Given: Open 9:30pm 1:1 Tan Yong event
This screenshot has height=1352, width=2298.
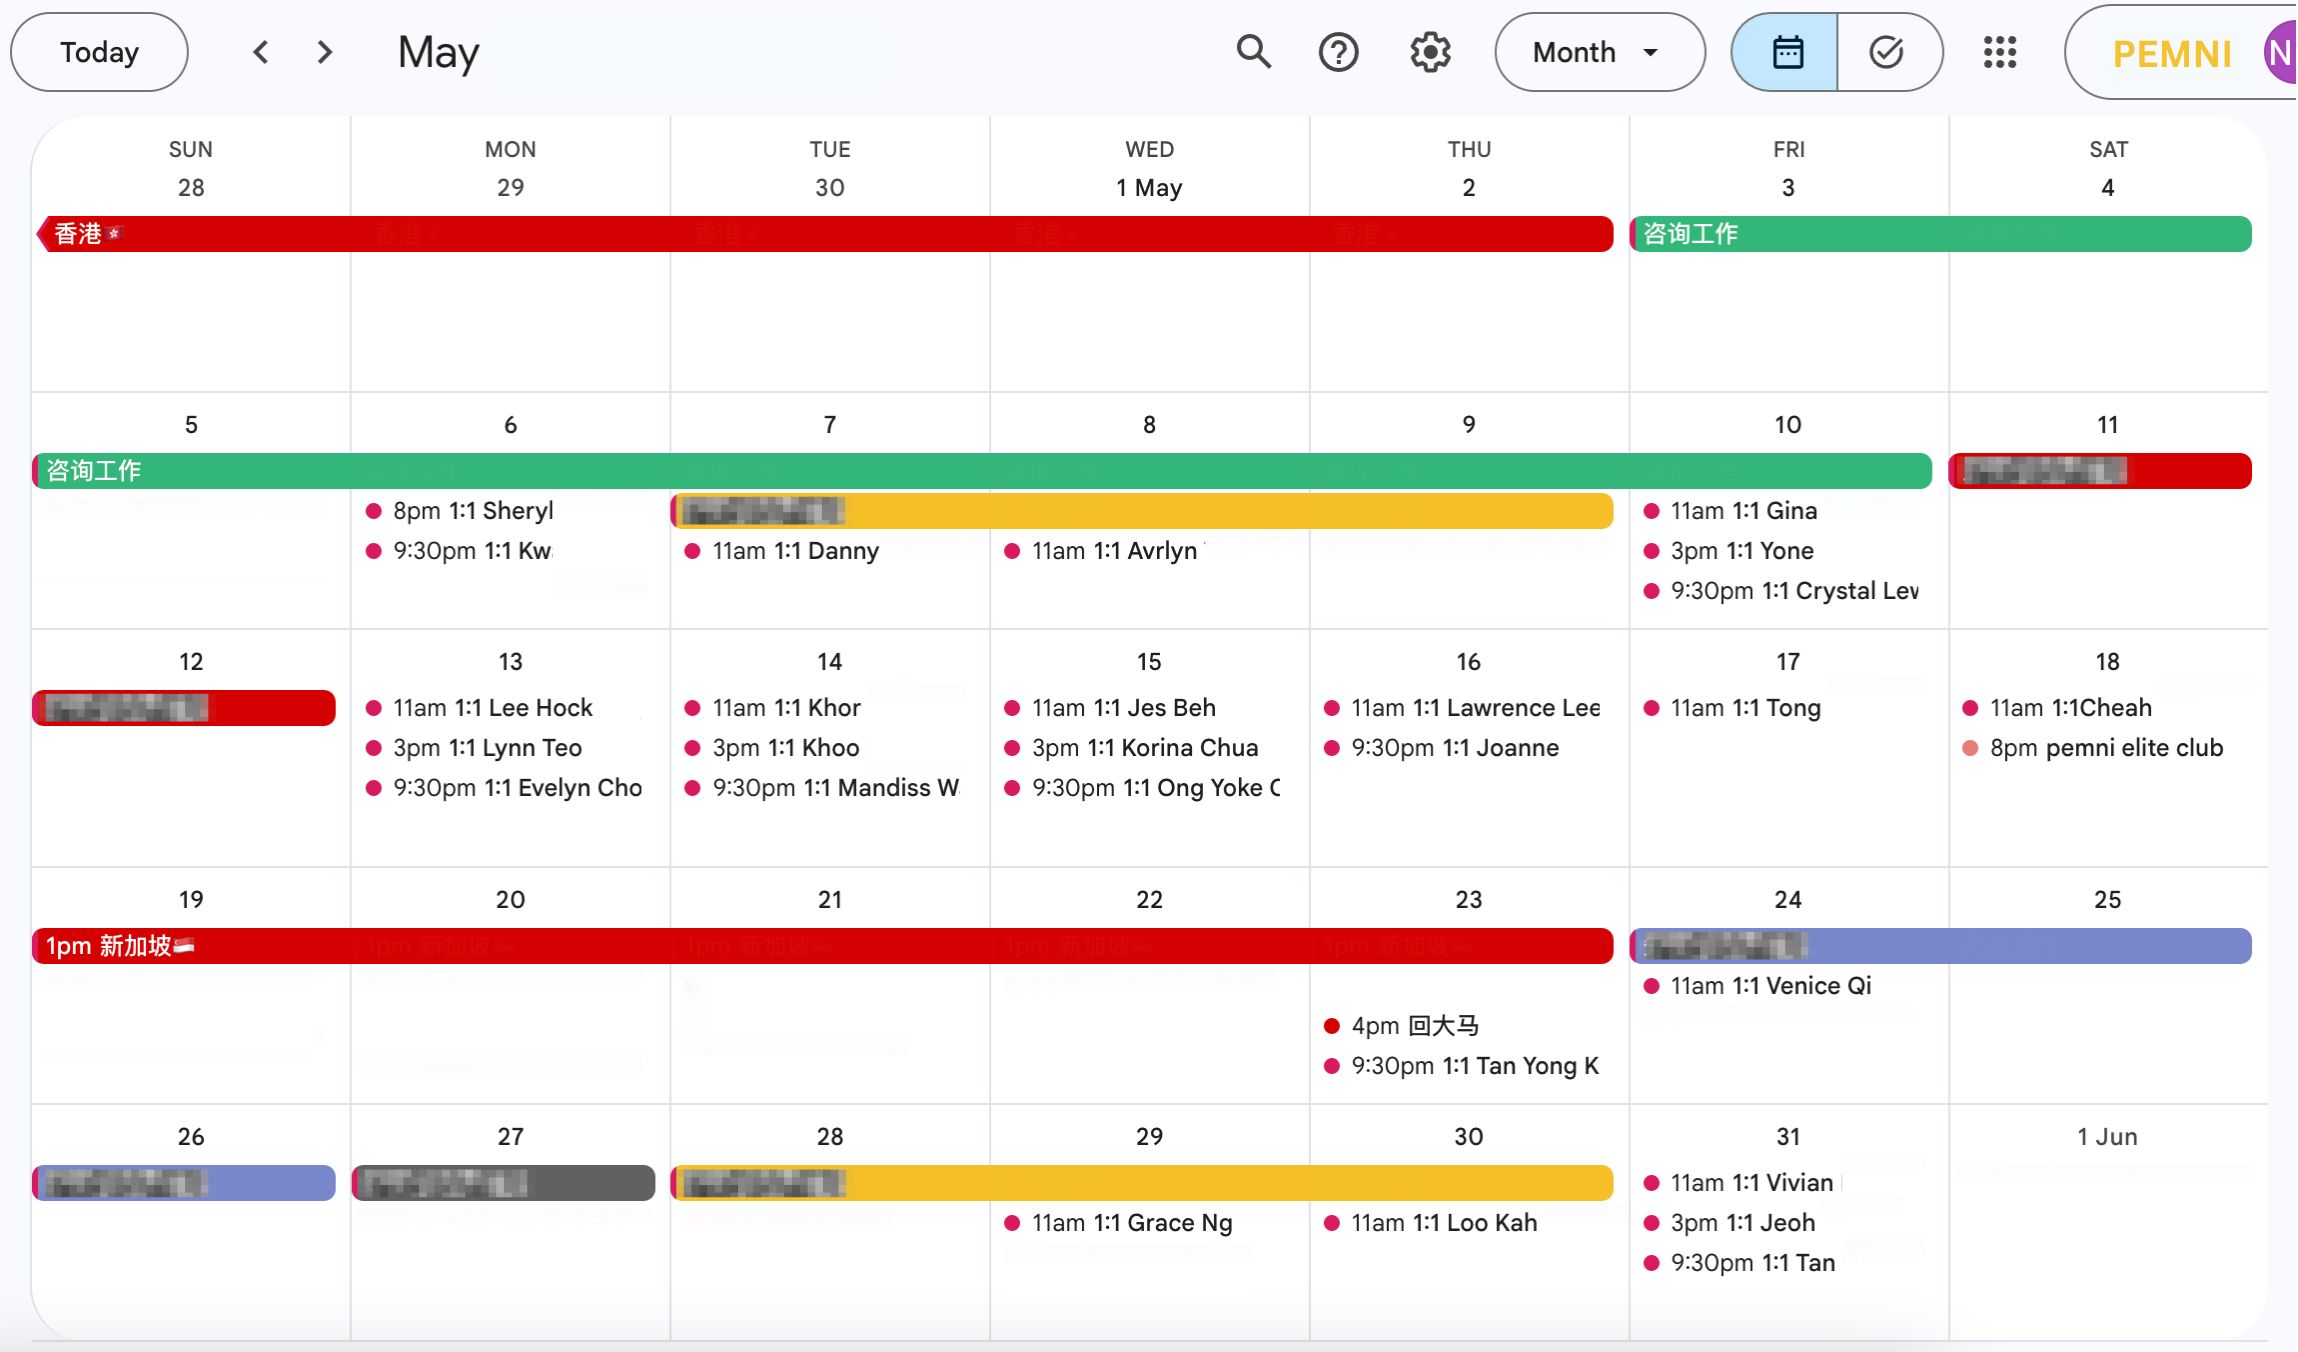Looking at the screenshot, I should click(x=1462, y=1066).
